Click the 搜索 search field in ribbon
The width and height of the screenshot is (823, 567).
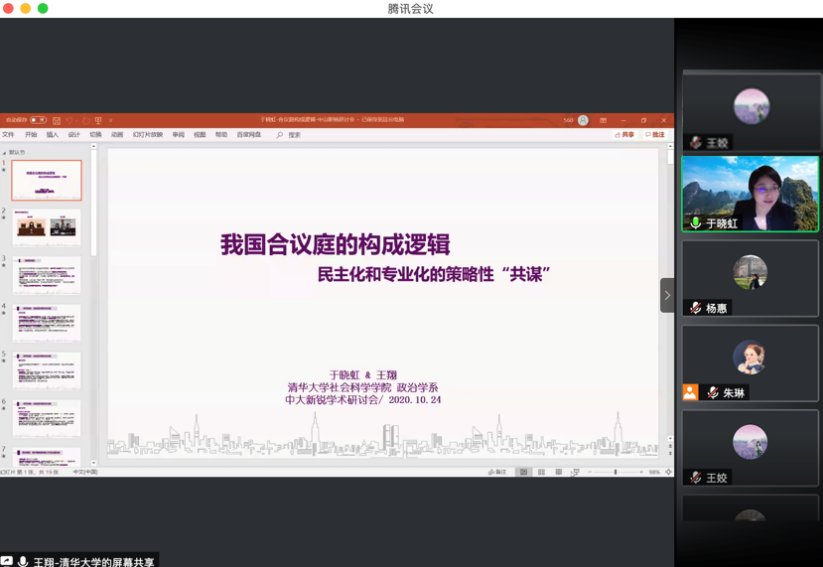click(294, 135)
